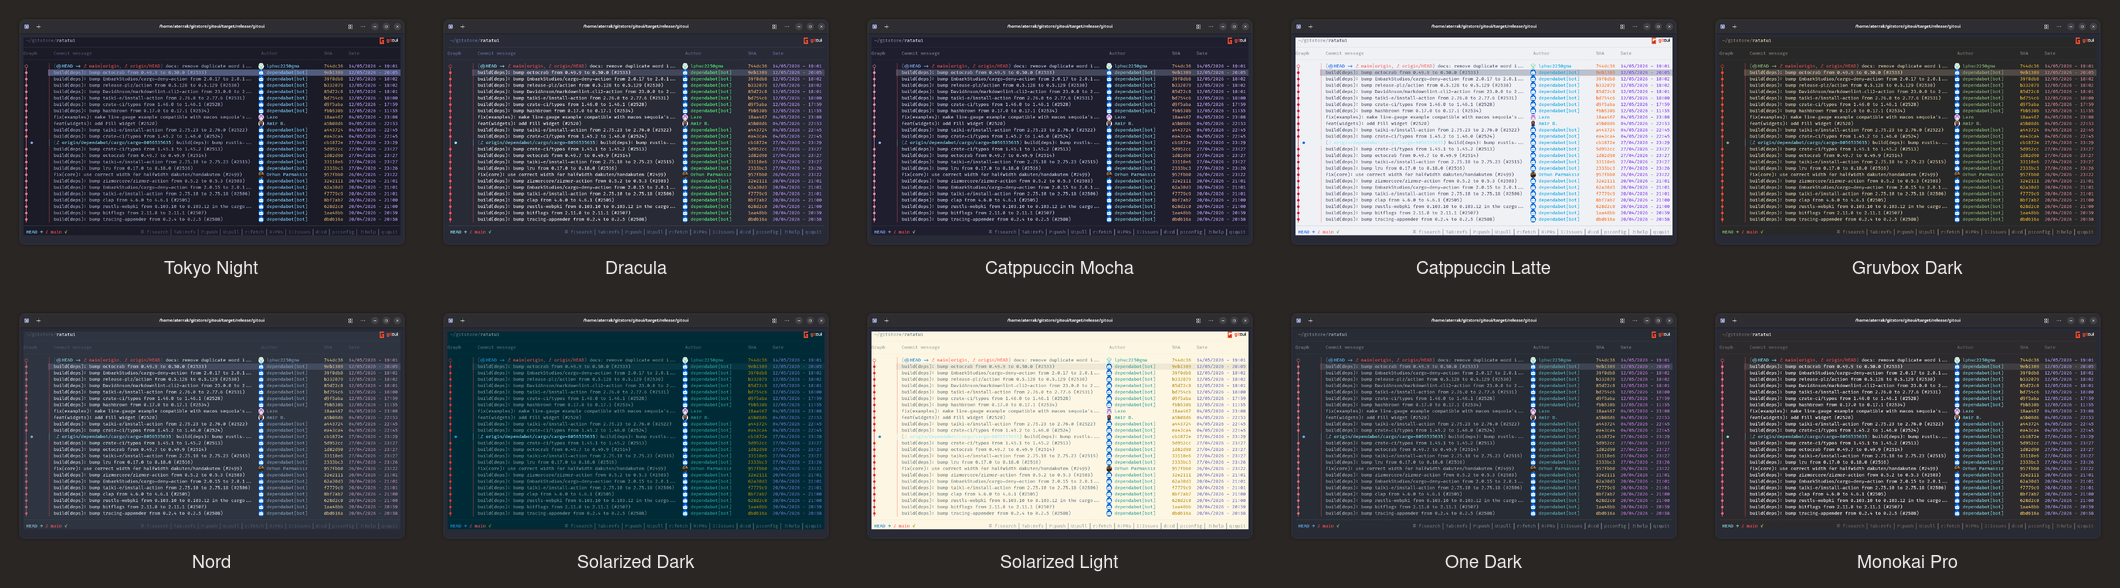Screen dimensions: 2120x588
Task: Click the 'Author' column header in Dracula
Action: click(693, 53)
